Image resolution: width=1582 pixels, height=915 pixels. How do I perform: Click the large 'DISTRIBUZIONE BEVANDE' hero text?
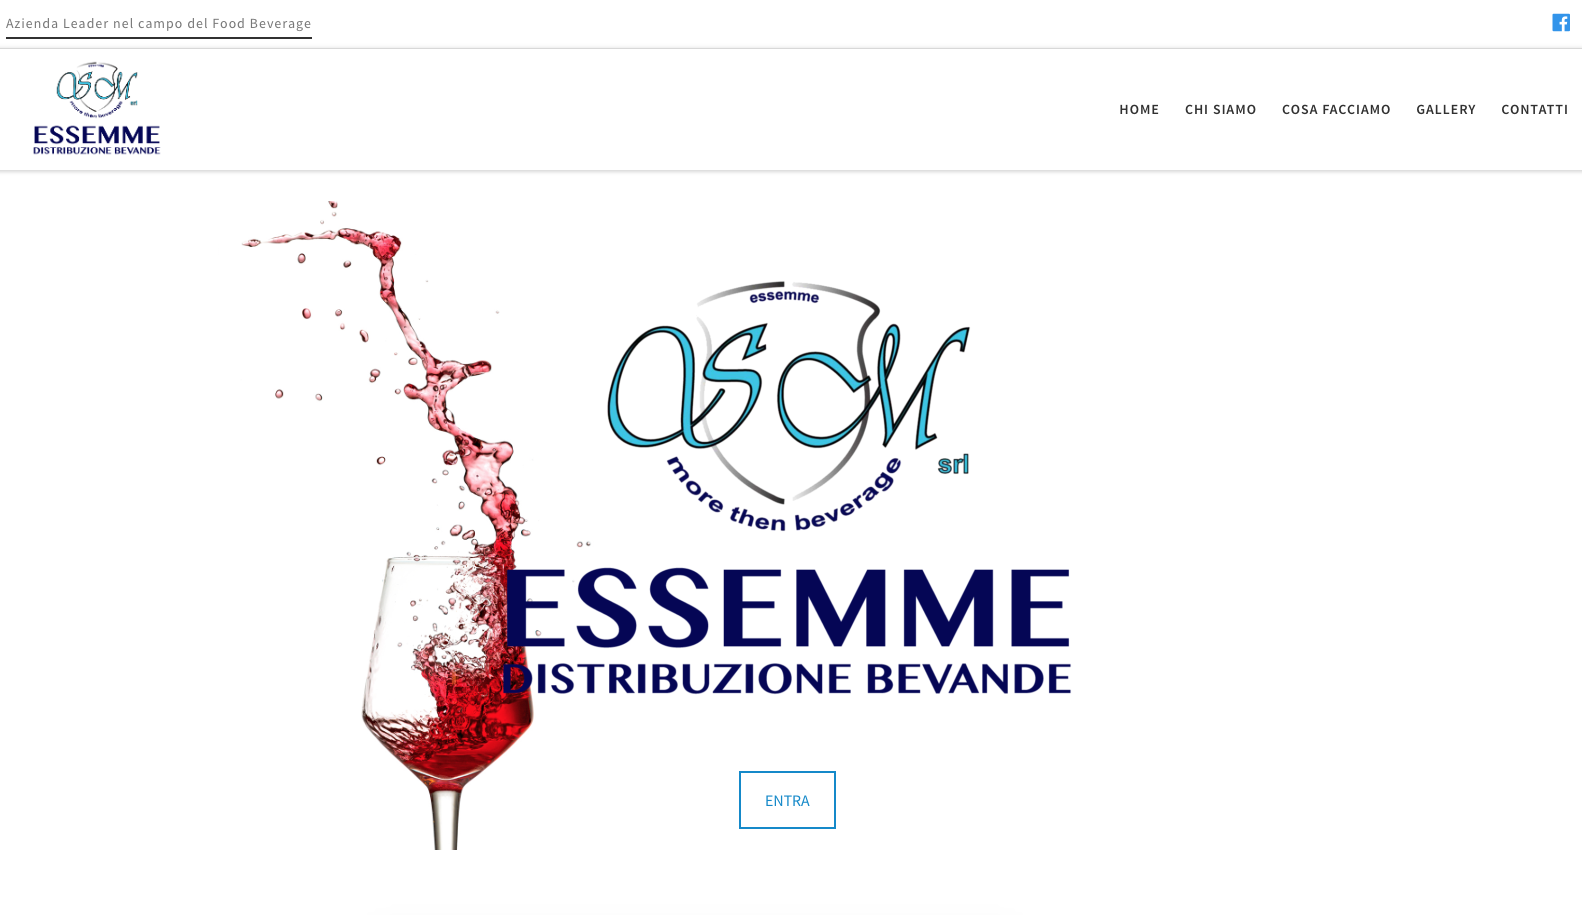(x=787, y=678)
